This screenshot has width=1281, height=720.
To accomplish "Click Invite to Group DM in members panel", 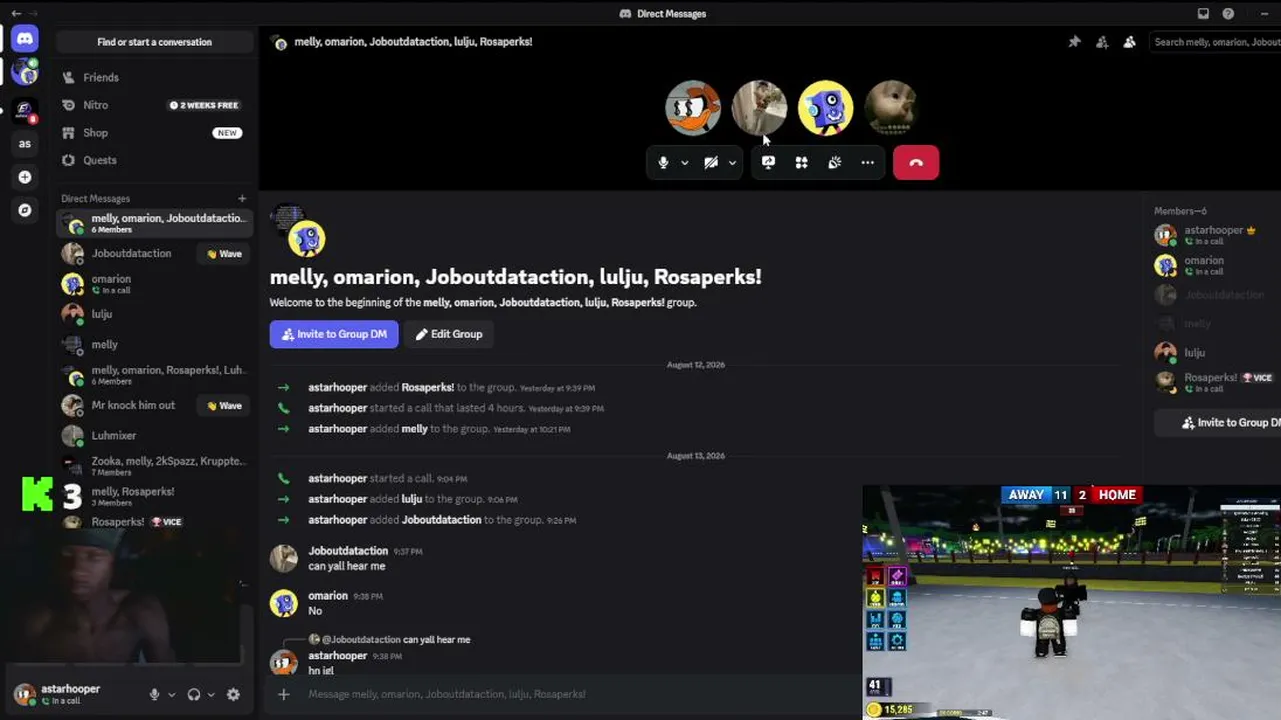I will pos(1220,423).
